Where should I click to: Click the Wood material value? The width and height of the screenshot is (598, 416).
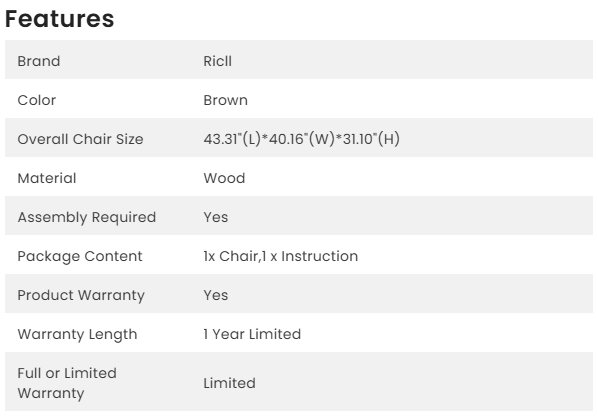(224, 178)
